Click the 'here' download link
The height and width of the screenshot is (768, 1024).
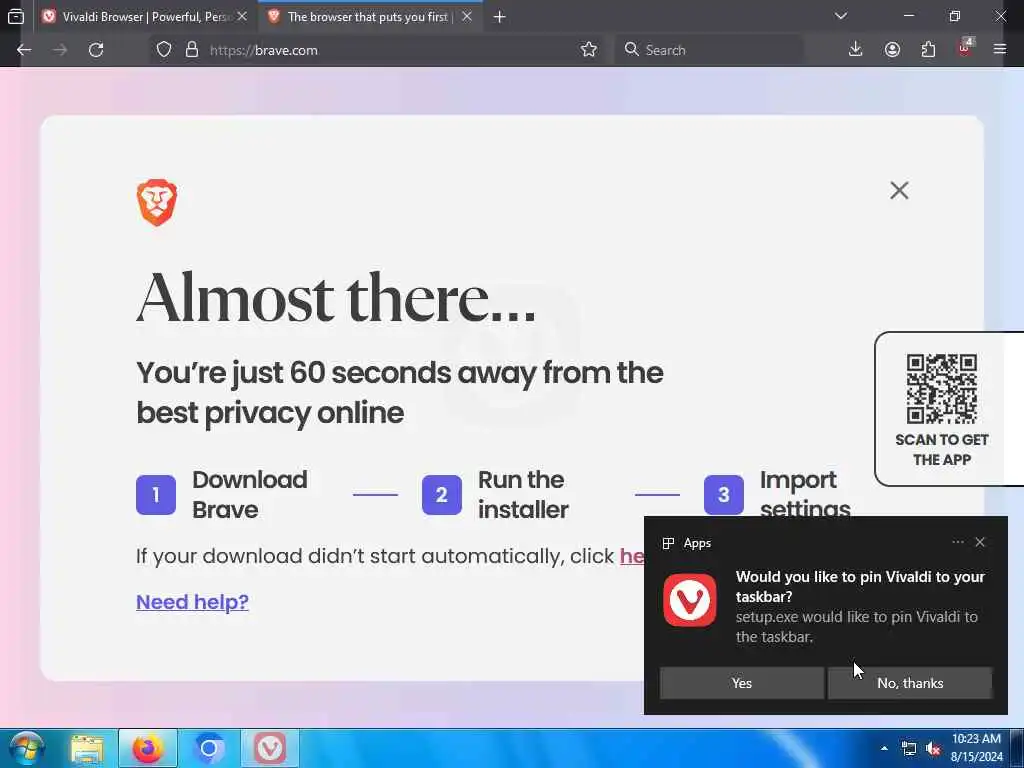[632, 556]
